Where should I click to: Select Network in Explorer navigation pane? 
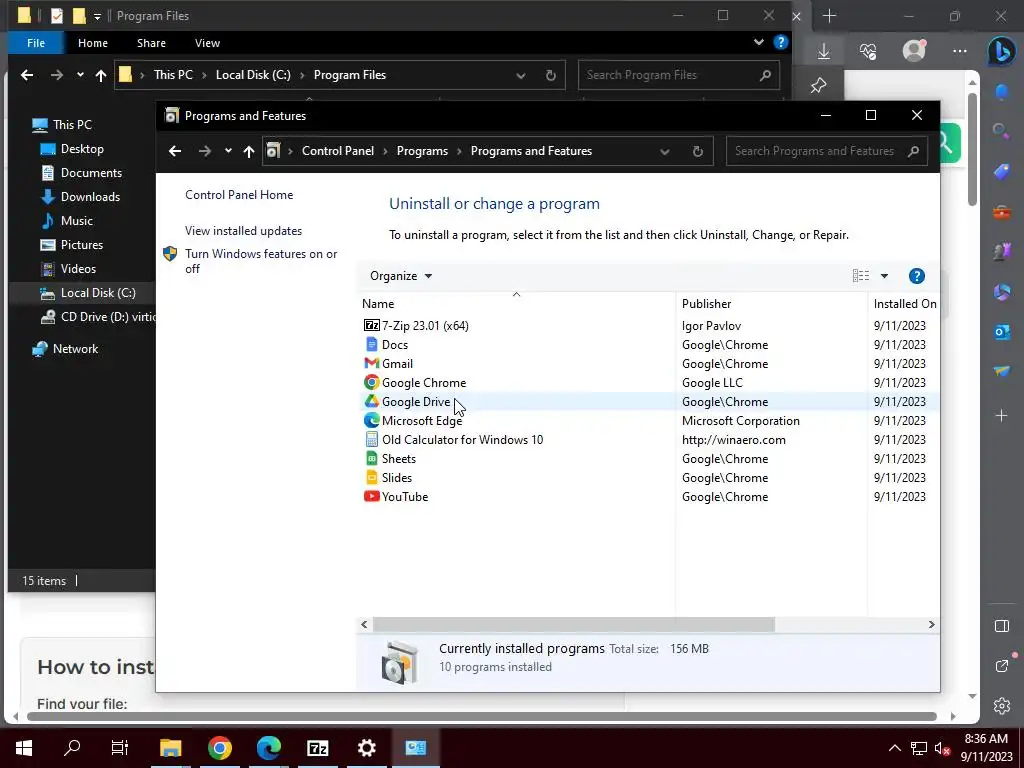click(x=75, y=349)
